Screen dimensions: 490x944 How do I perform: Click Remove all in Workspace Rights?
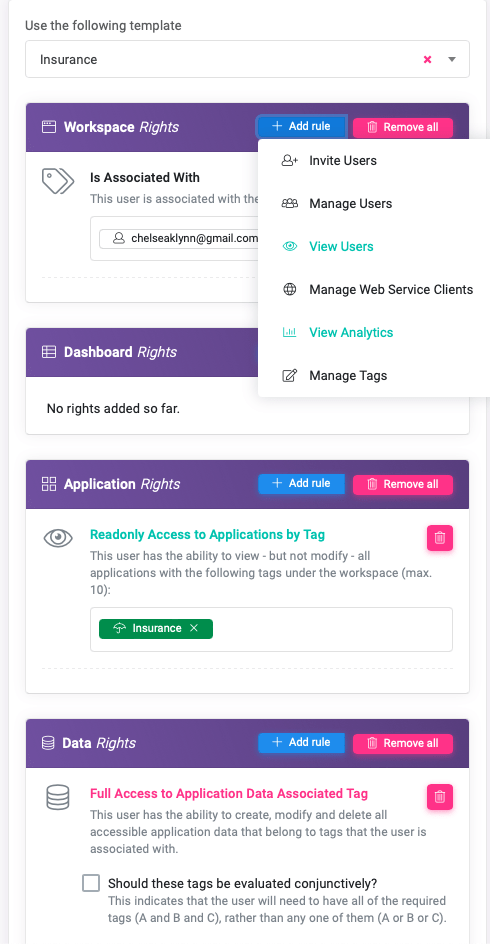[403, 127]
